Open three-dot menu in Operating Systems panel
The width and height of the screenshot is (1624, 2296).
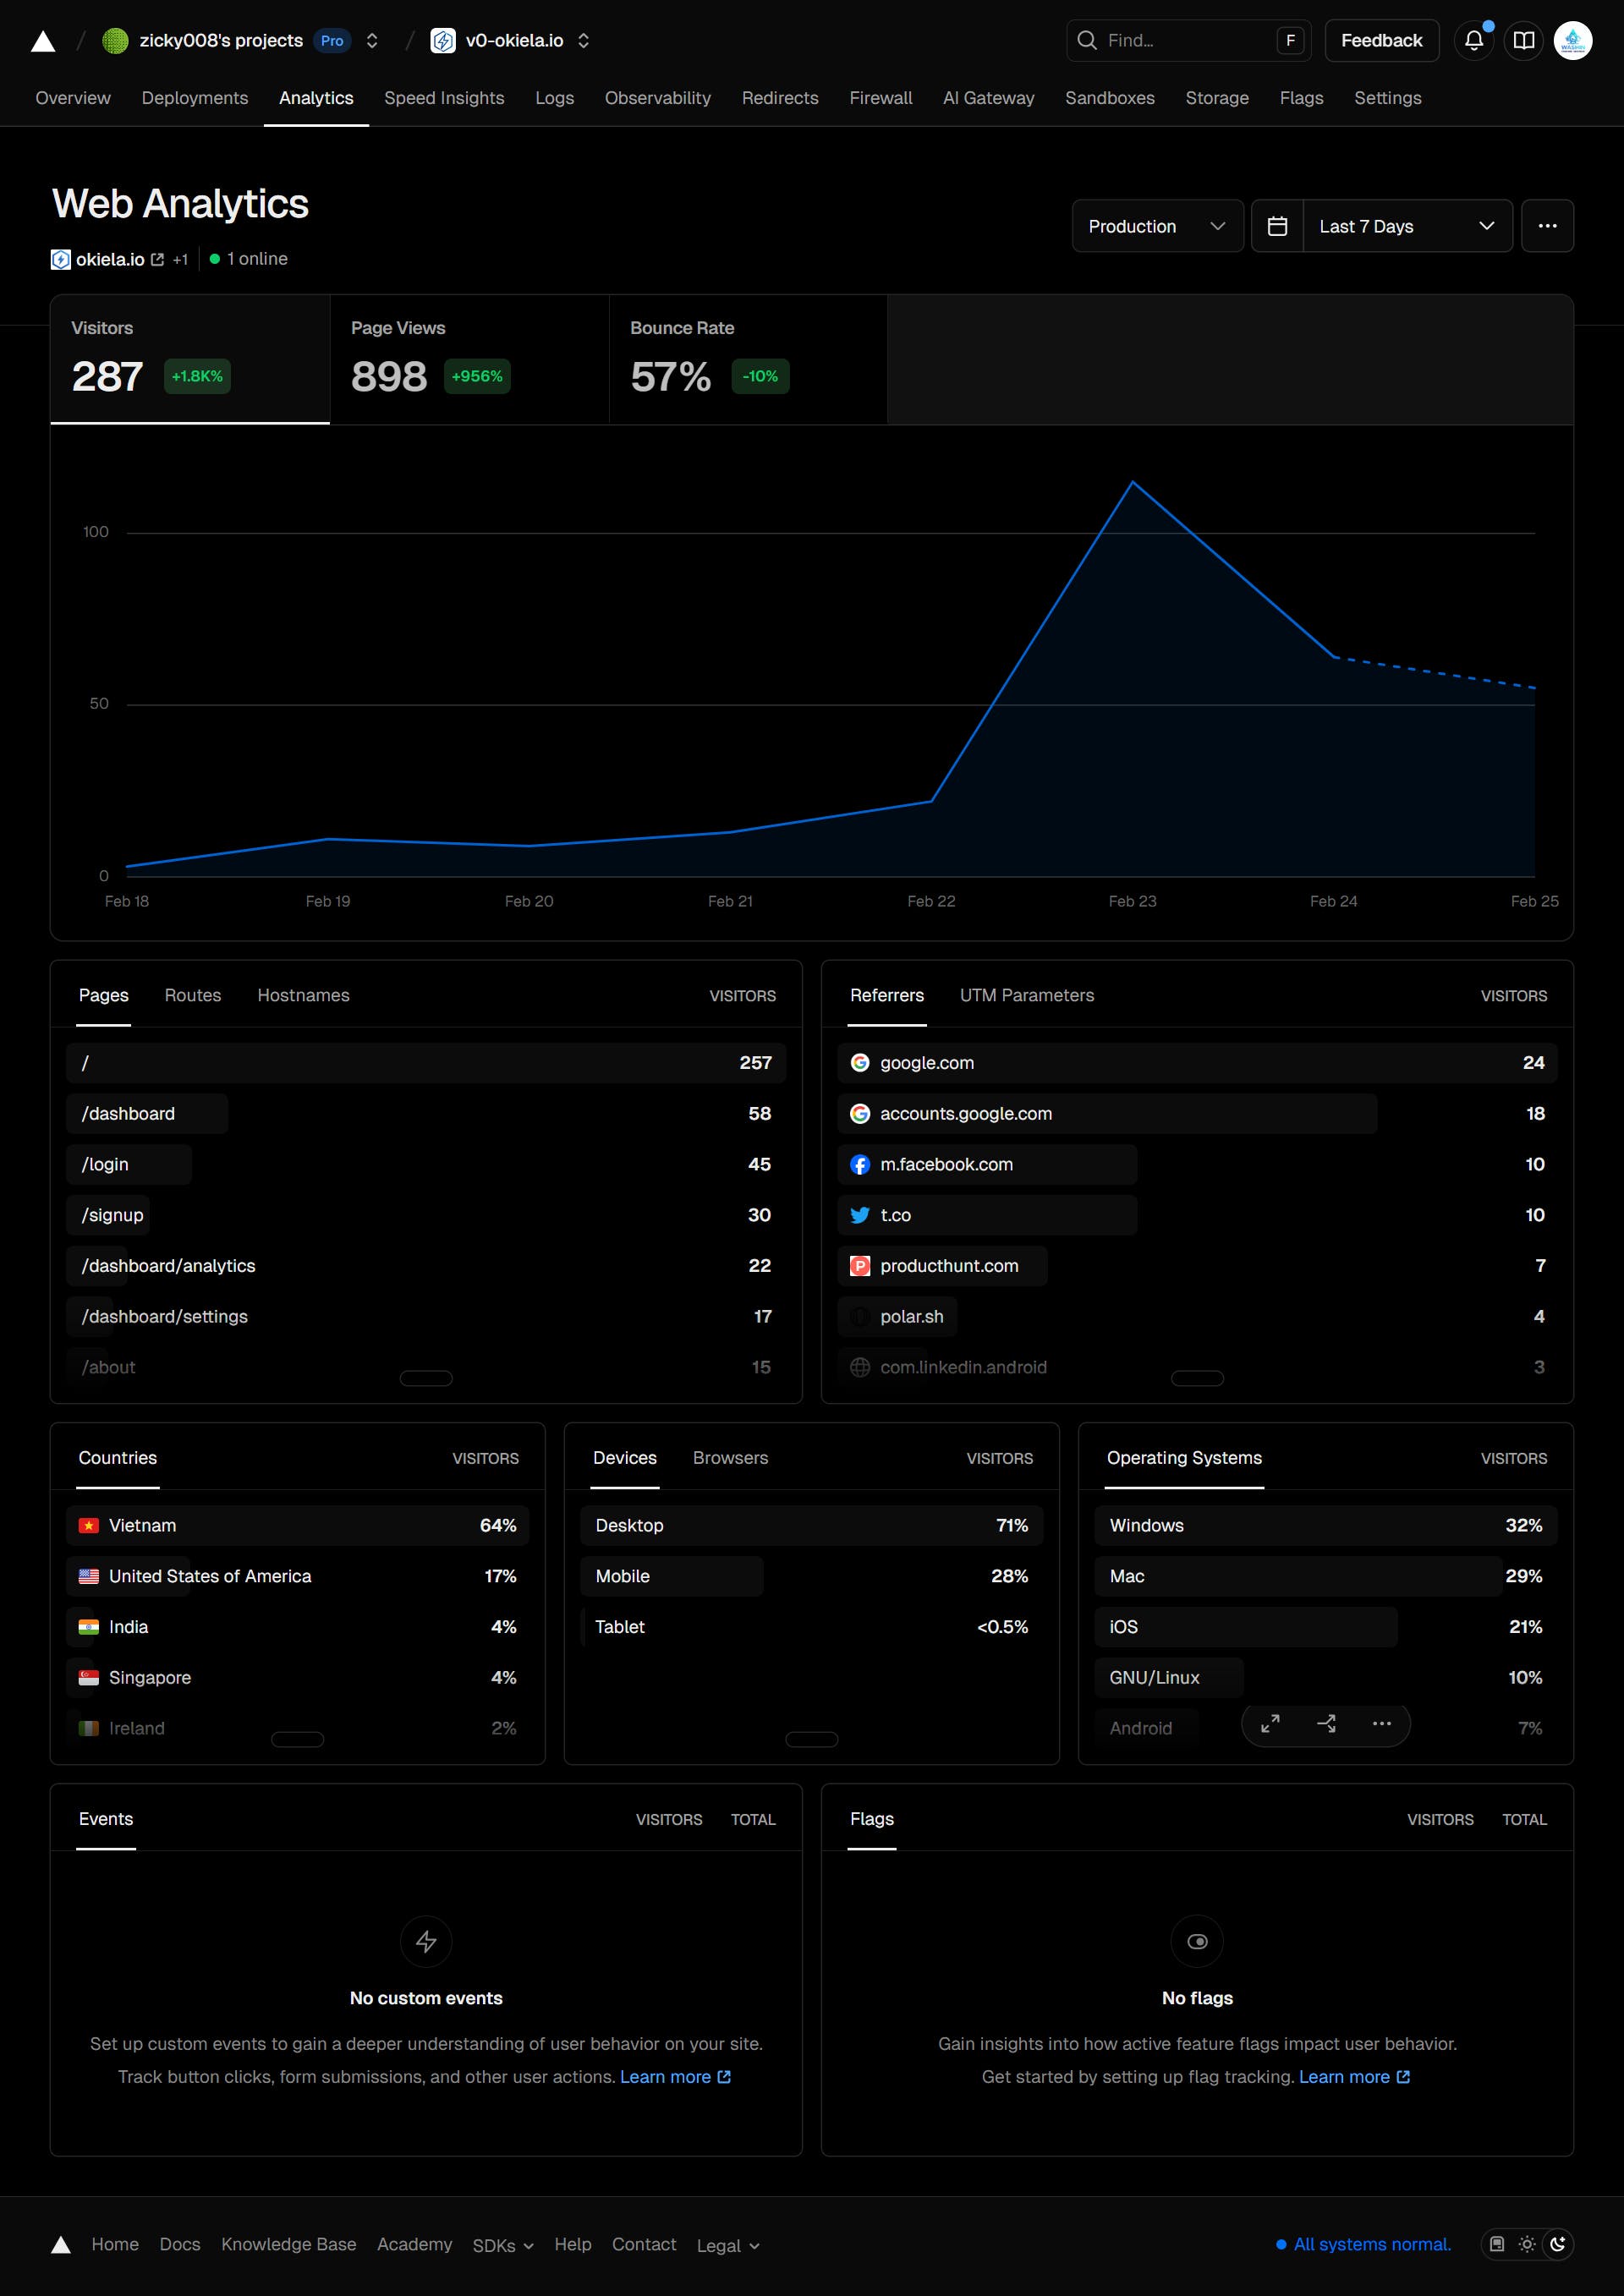click(x=1381, y=1723)
